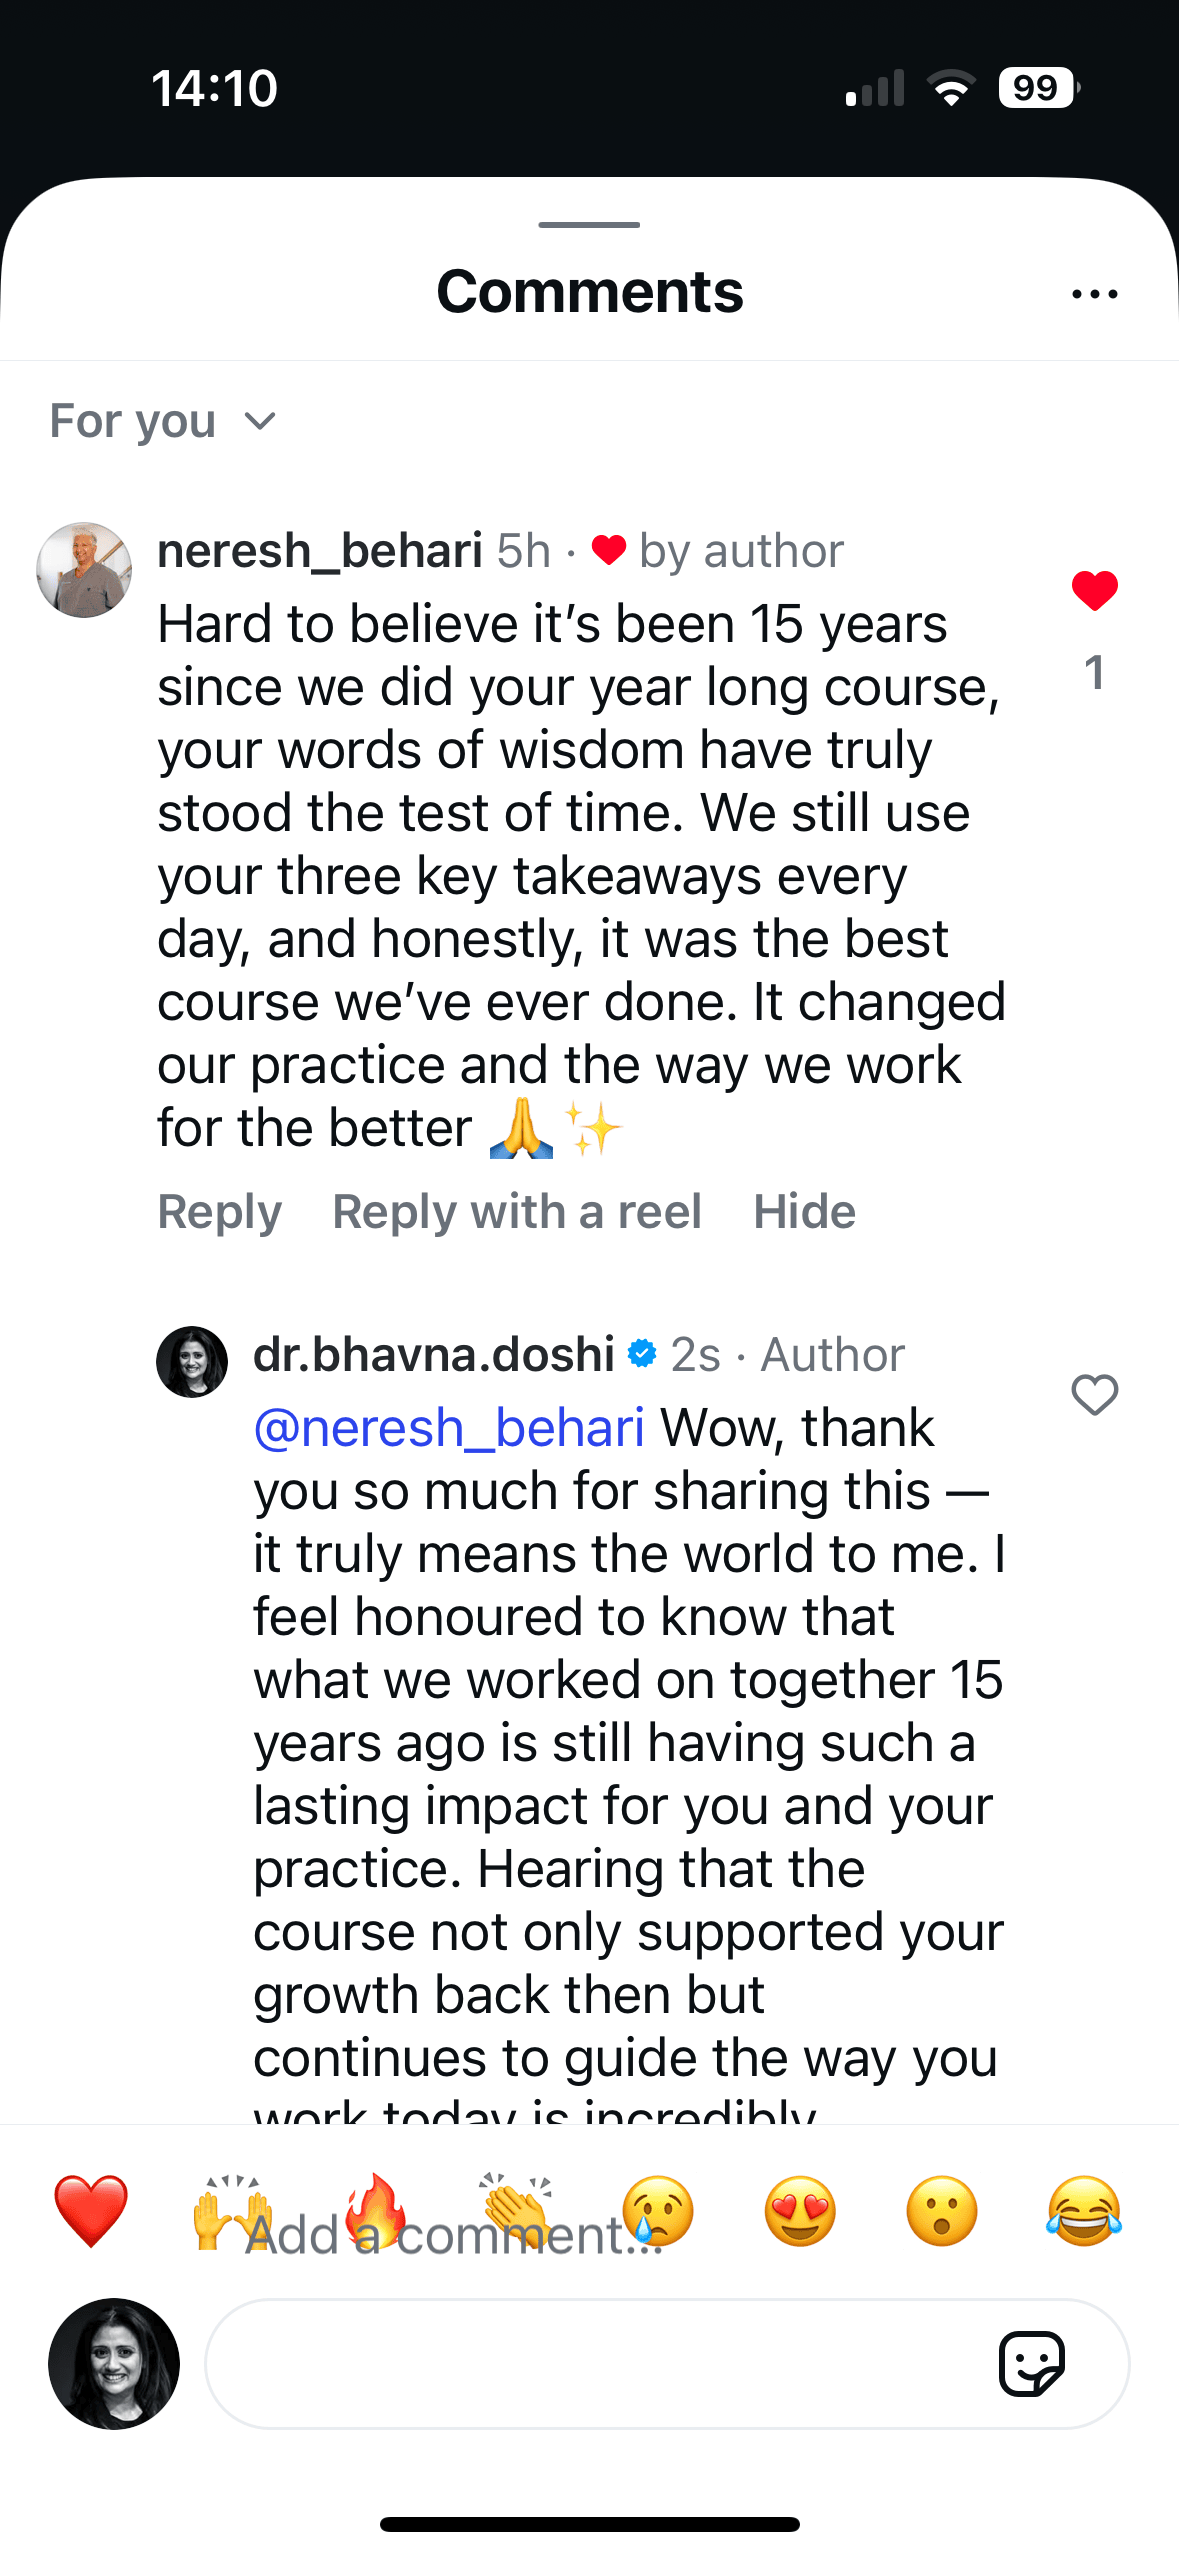Focus the Add a comment input field
The image size is (1179, 2556).
(600, 2364)
